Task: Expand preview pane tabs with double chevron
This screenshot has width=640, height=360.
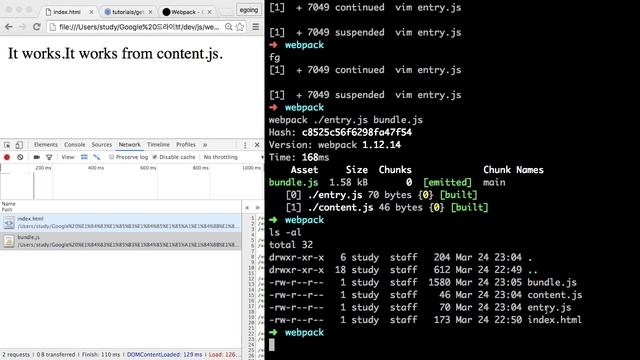Action: (258, 208)
